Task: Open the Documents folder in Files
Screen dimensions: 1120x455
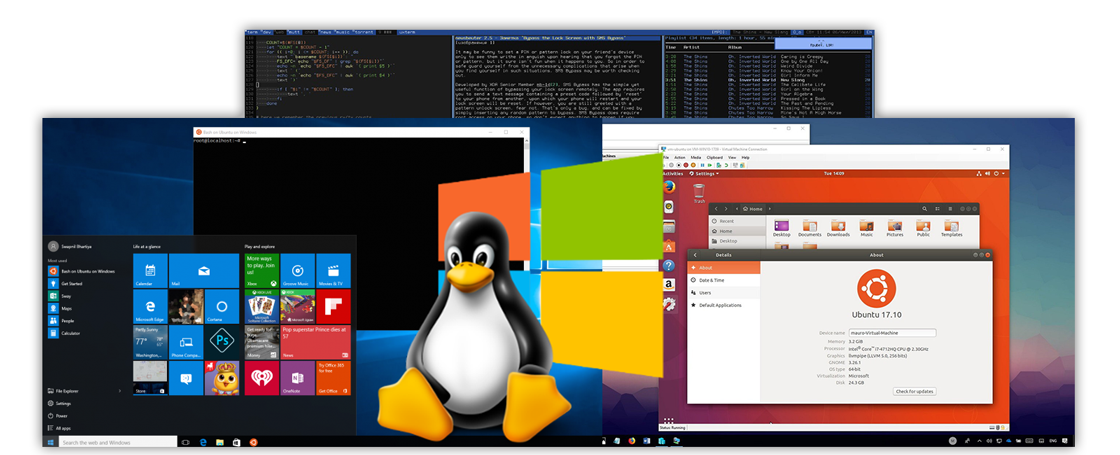Action: point(809,229)
